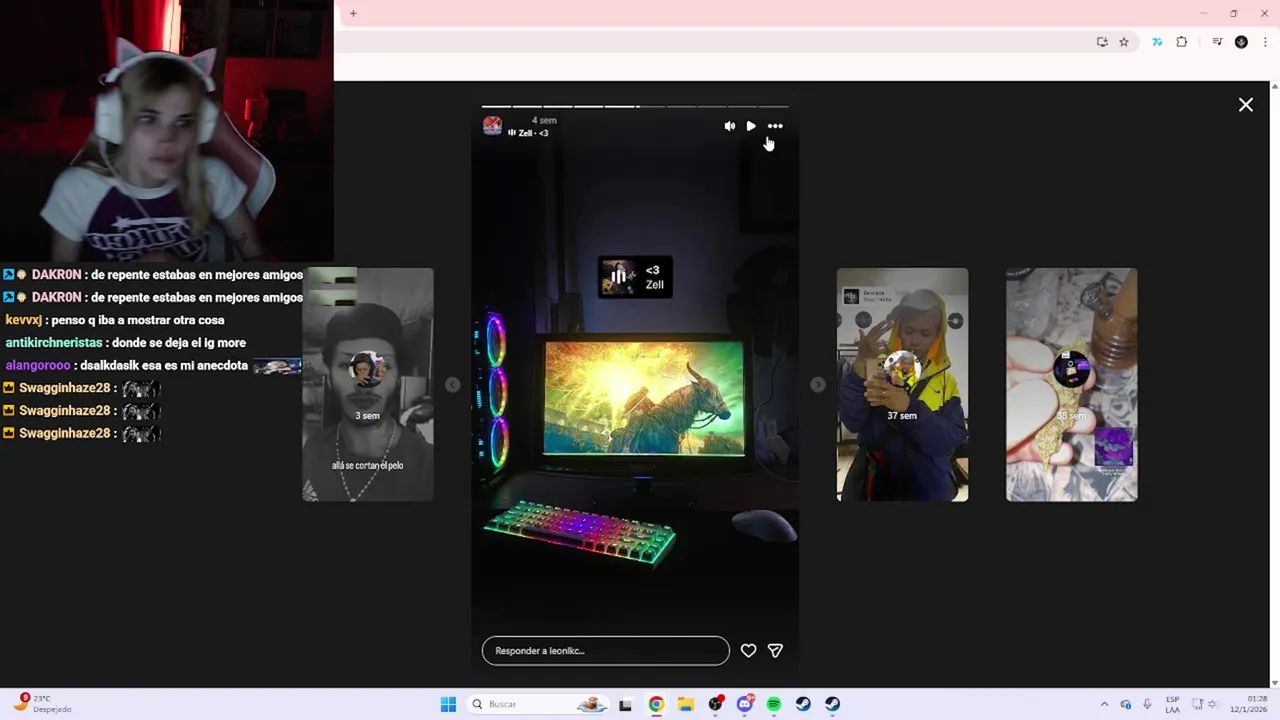Screen dimensions: 1280x720
Task: Open the Chrome extensions puzzle icon
Action: 1182,42
